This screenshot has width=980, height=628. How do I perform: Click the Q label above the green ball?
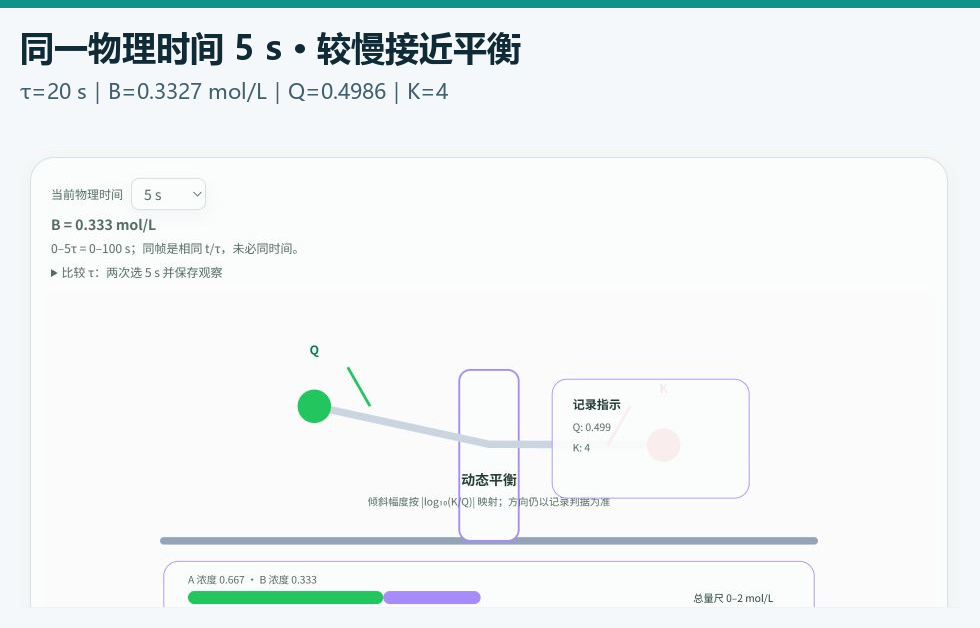(314, 351)
